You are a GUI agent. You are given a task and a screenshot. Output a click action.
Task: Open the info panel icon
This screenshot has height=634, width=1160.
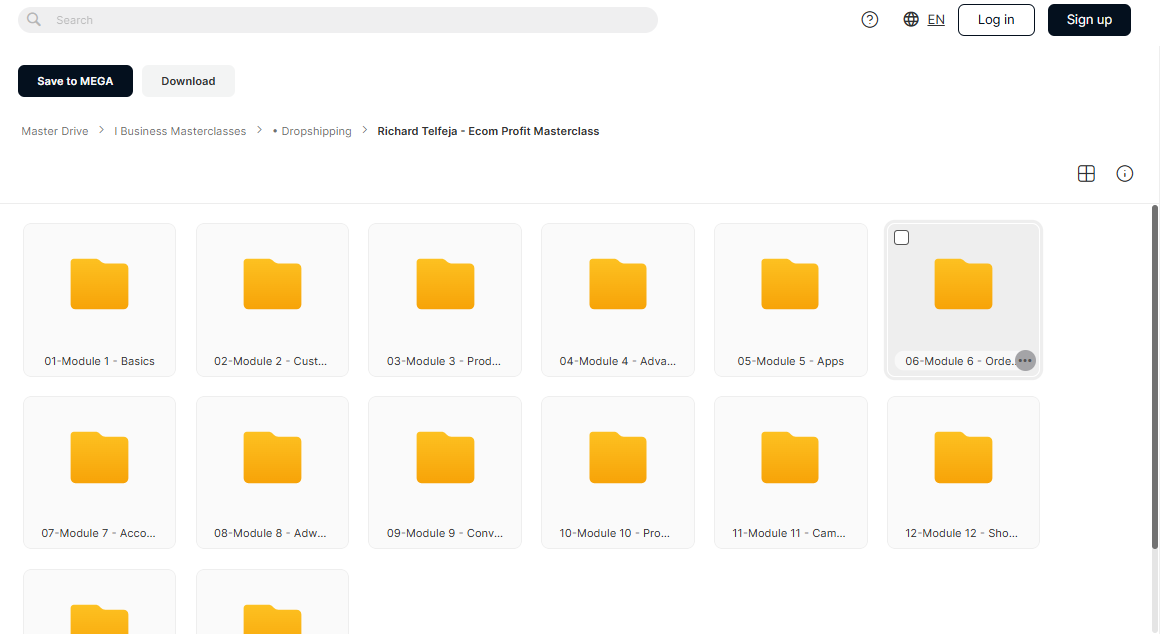[x=1124, y=174]
